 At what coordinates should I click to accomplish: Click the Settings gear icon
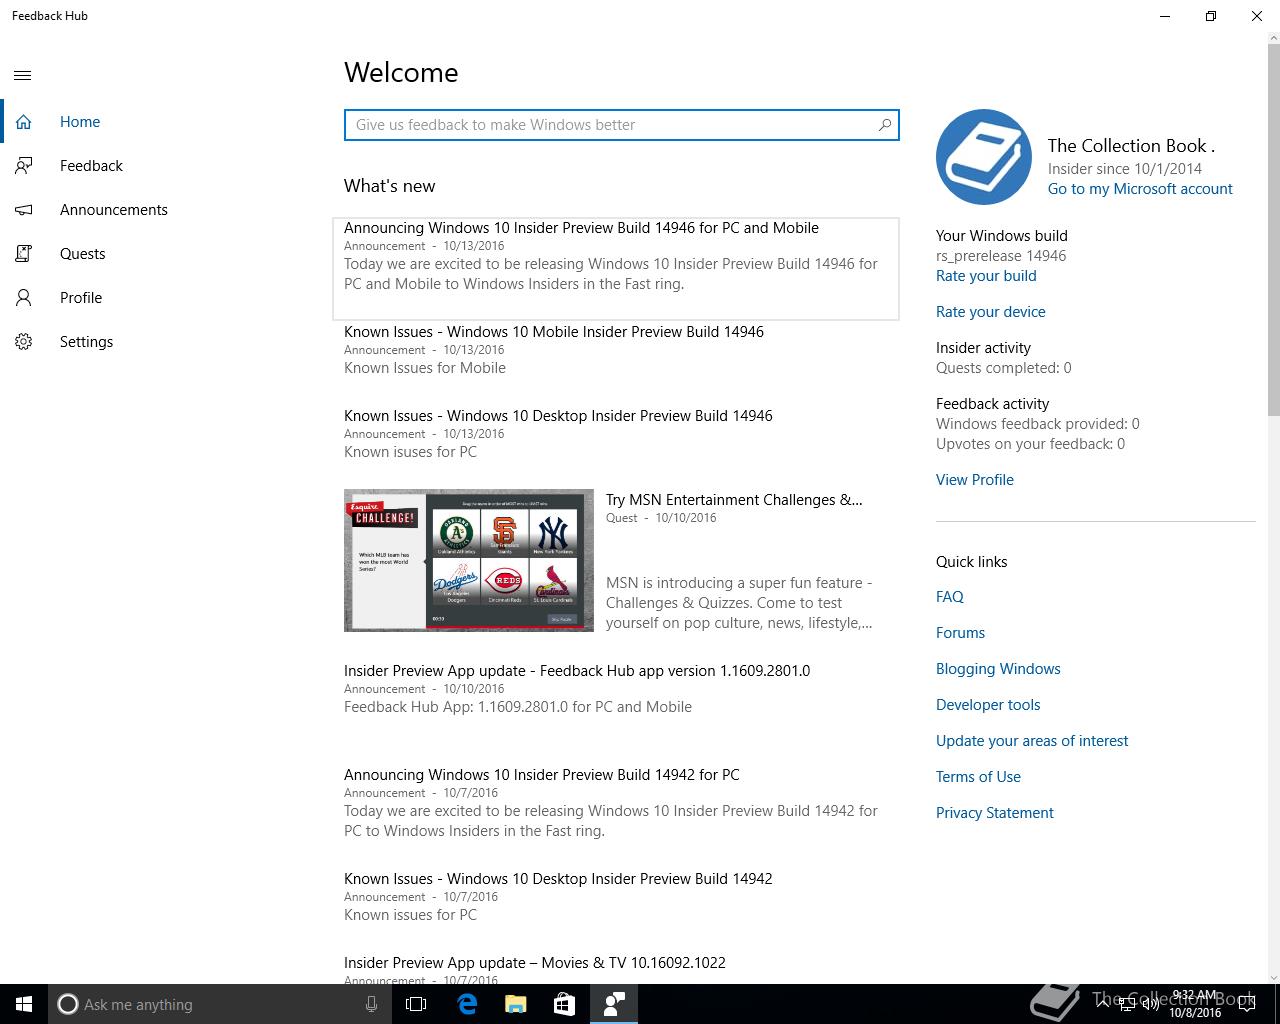tap(24, 342)
